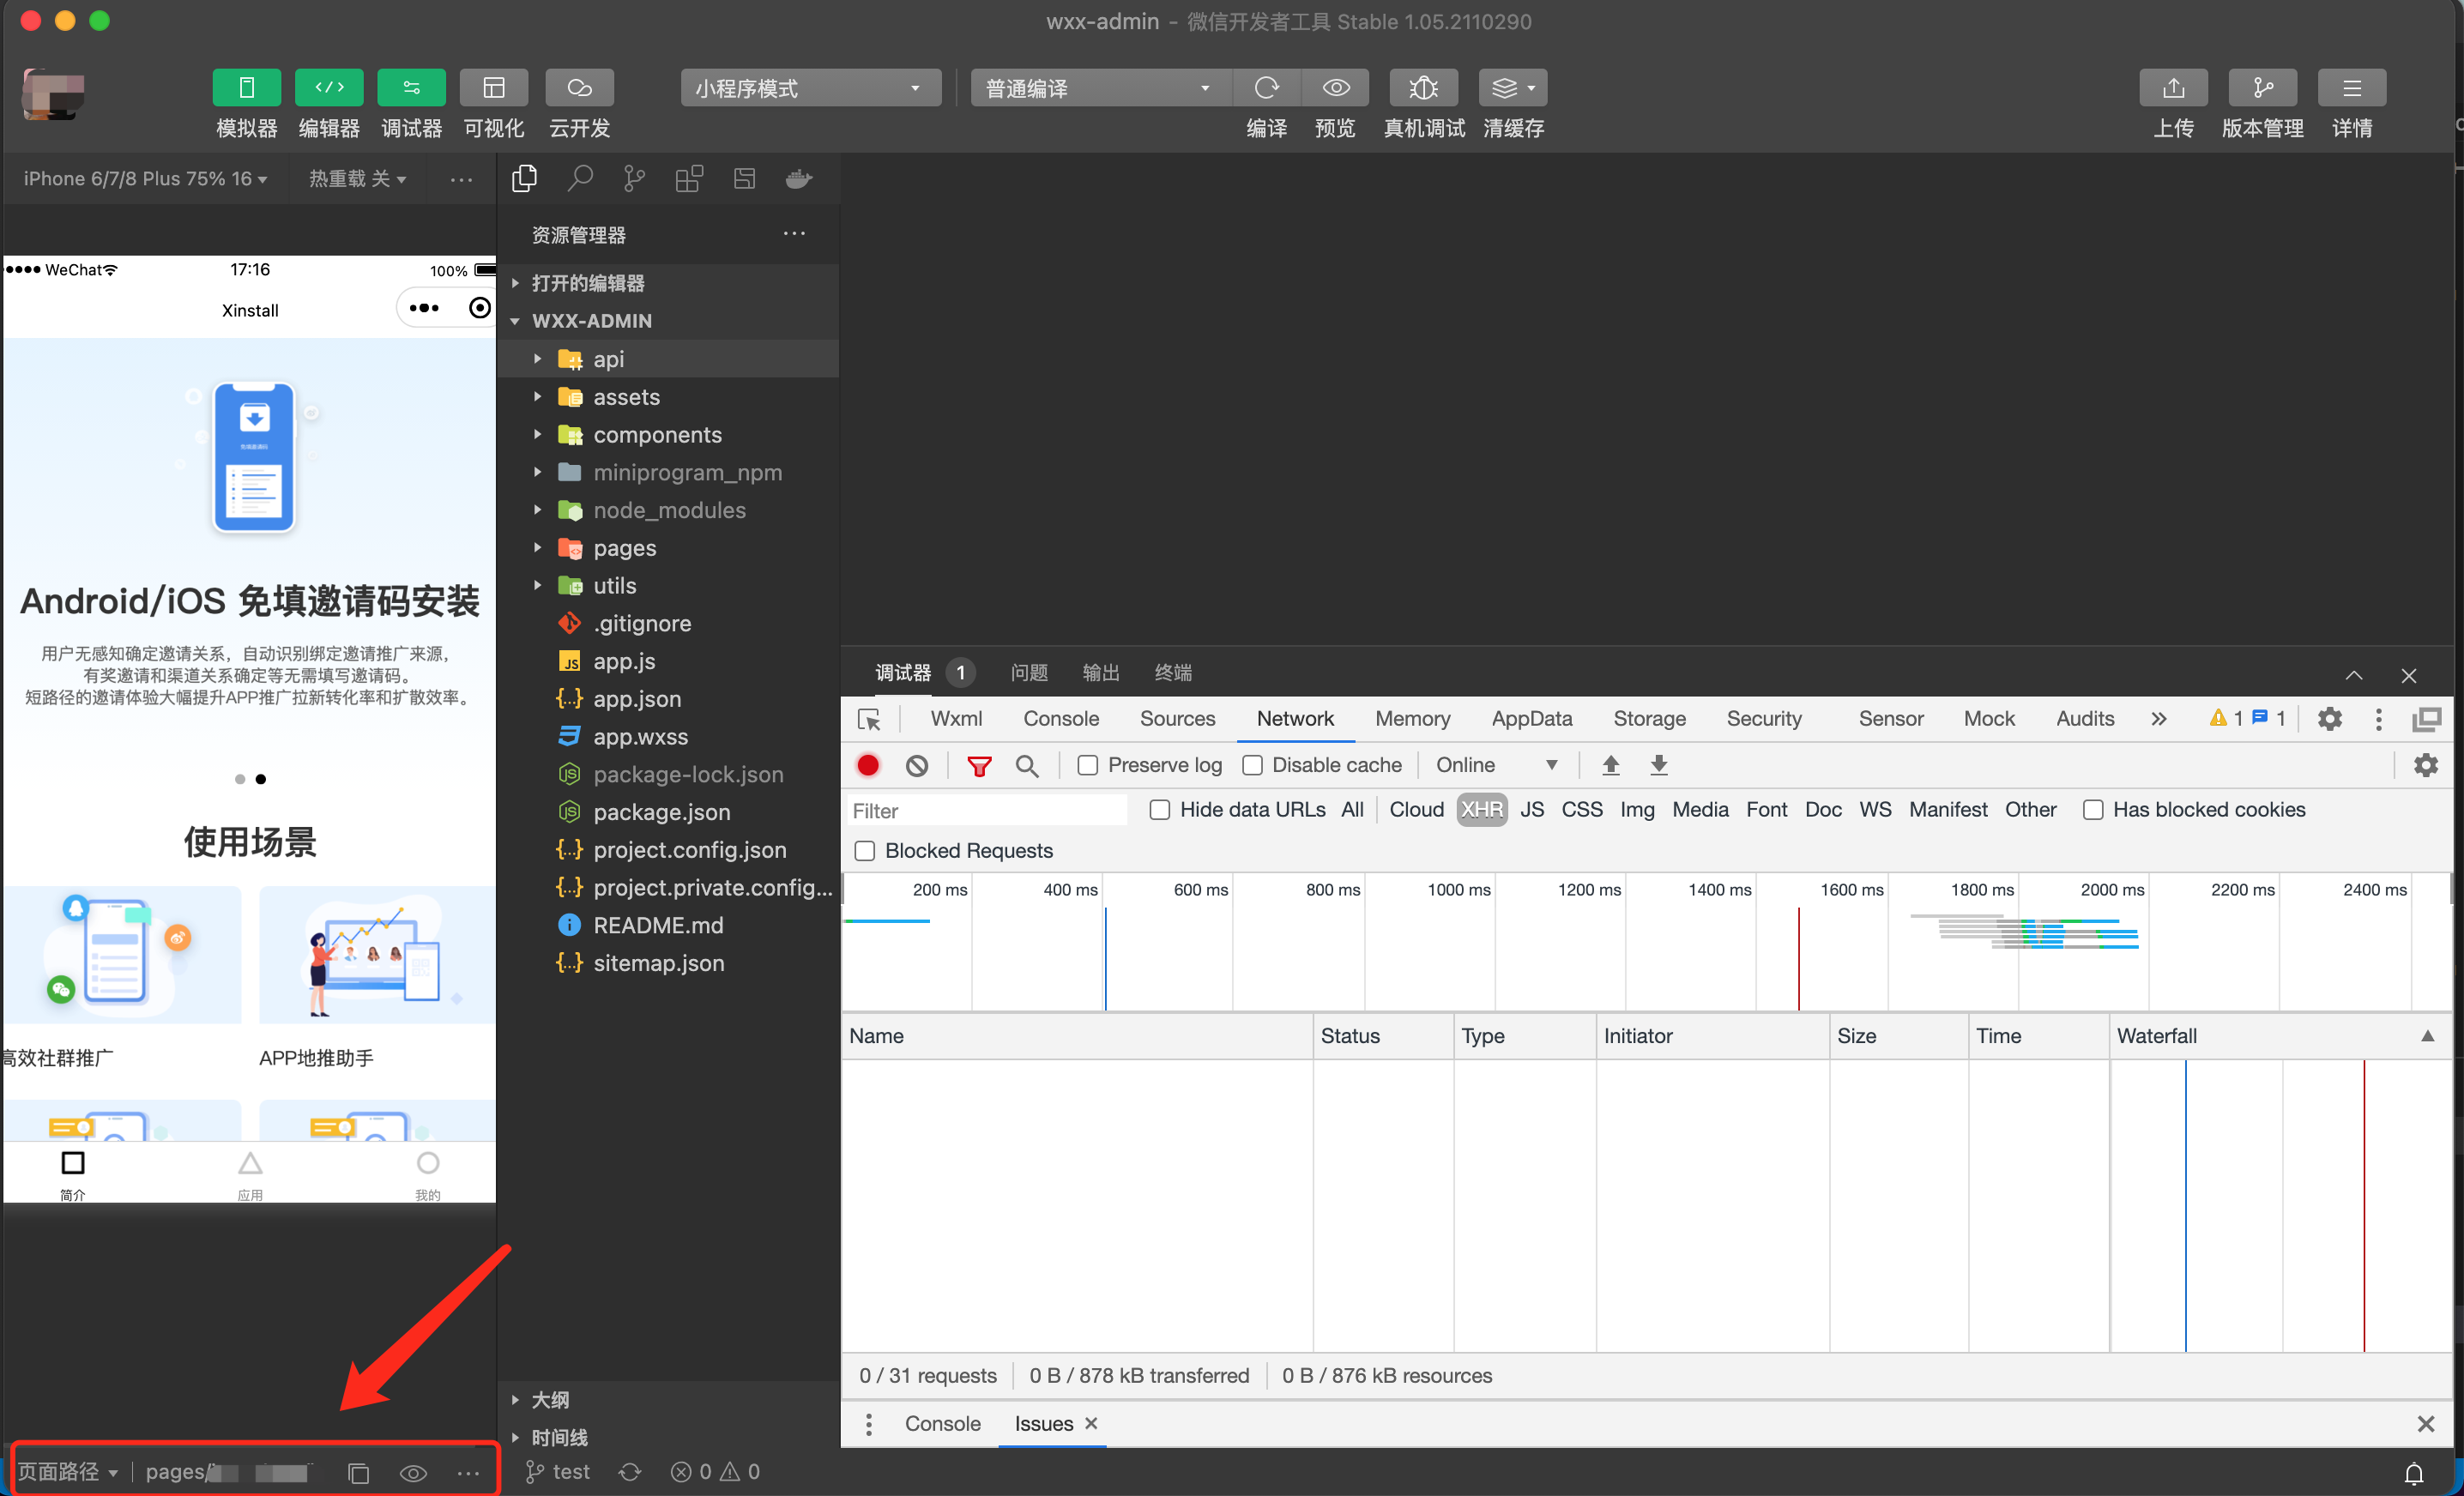Open iPhone 6/7/8 Plus device dropdown
The height and width of the screenshot is (1496, 2464).
pos(145,178)
